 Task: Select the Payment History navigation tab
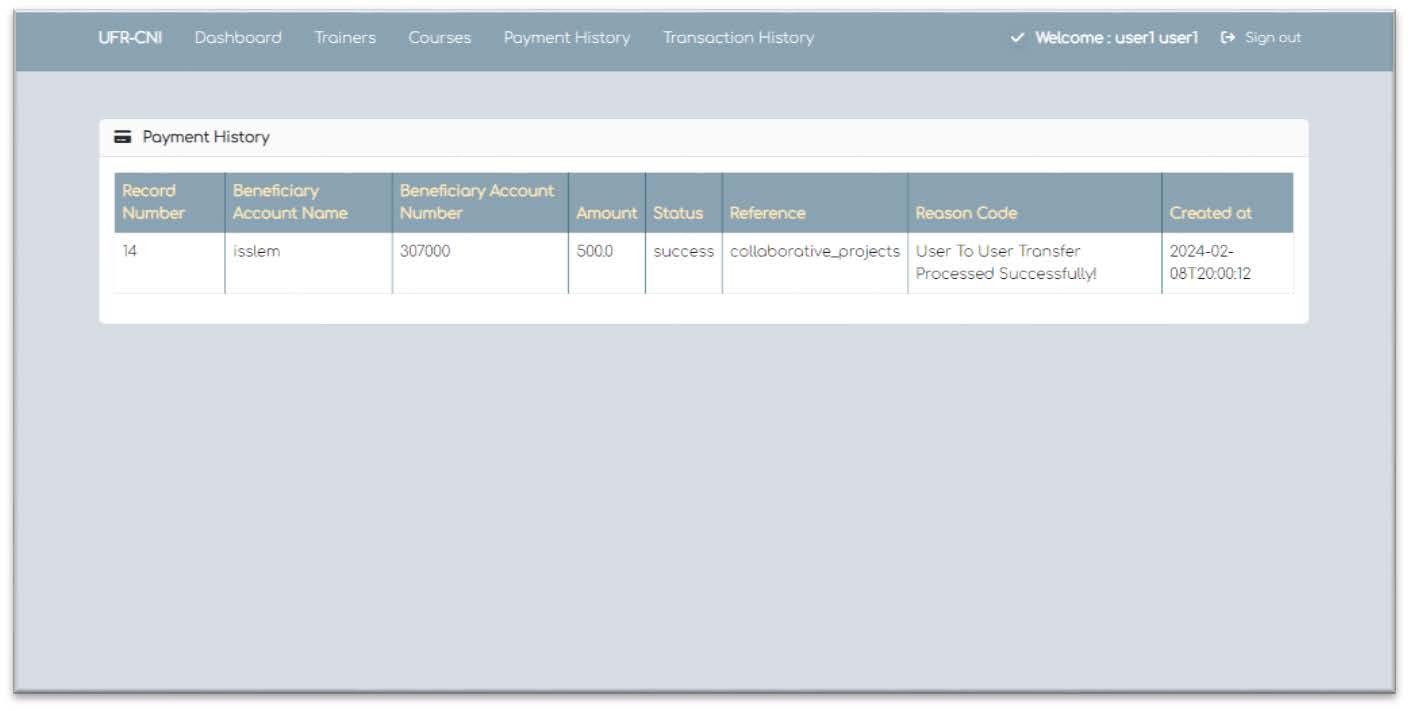566,37
